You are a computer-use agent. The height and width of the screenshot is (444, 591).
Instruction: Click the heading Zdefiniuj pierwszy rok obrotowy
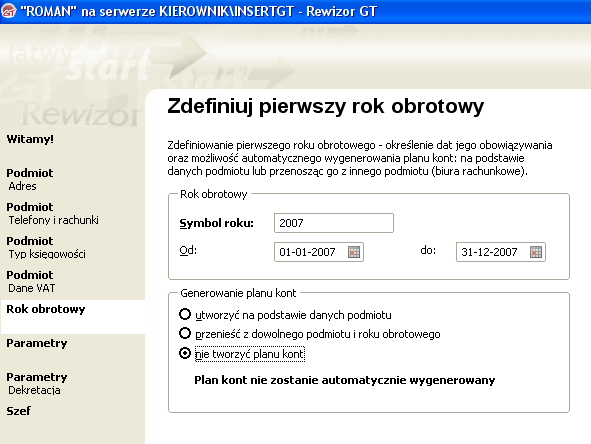[x=326, y=106]
